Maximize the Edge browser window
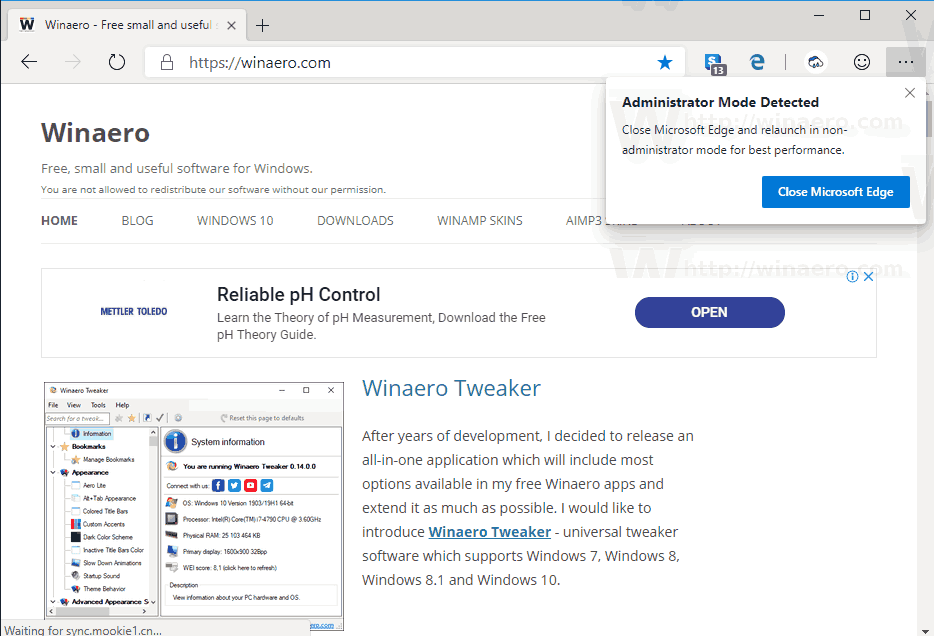Viewport: 934px width, 636px height. point(865,15)
